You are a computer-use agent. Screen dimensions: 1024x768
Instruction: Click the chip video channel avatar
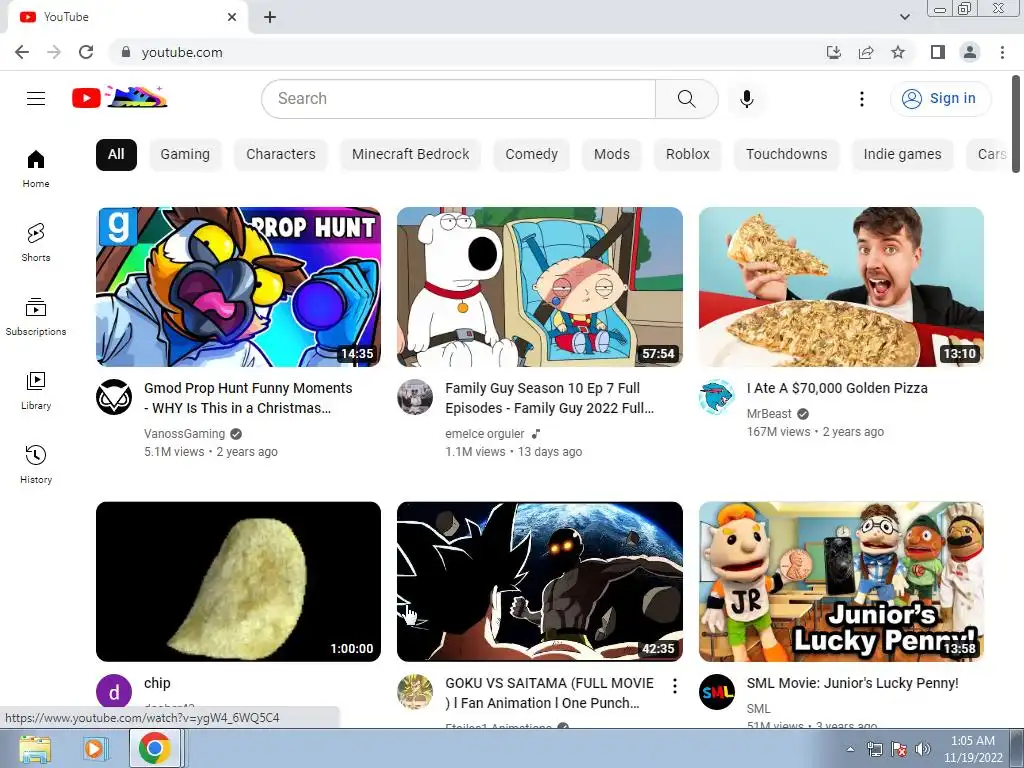tap(114, 692)
